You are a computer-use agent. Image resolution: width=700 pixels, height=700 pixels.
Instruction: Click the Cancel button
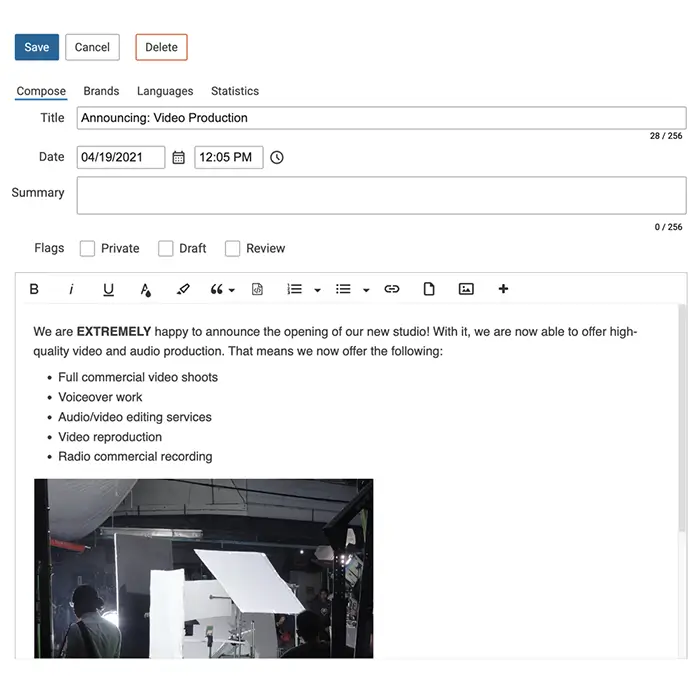tap(92, 47)
